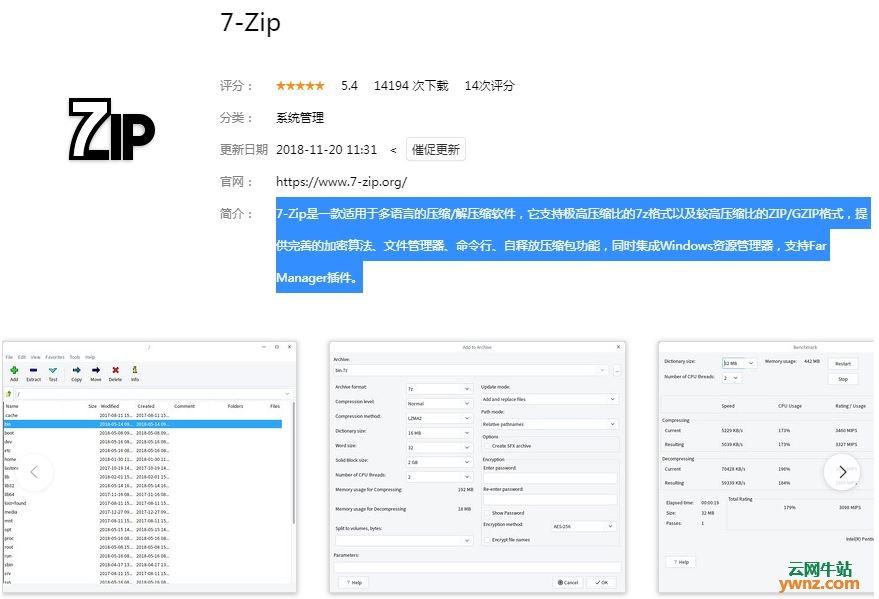This screenshot has height=599, width=879.
Task: Select the home folder row
Action: [142, 459]
